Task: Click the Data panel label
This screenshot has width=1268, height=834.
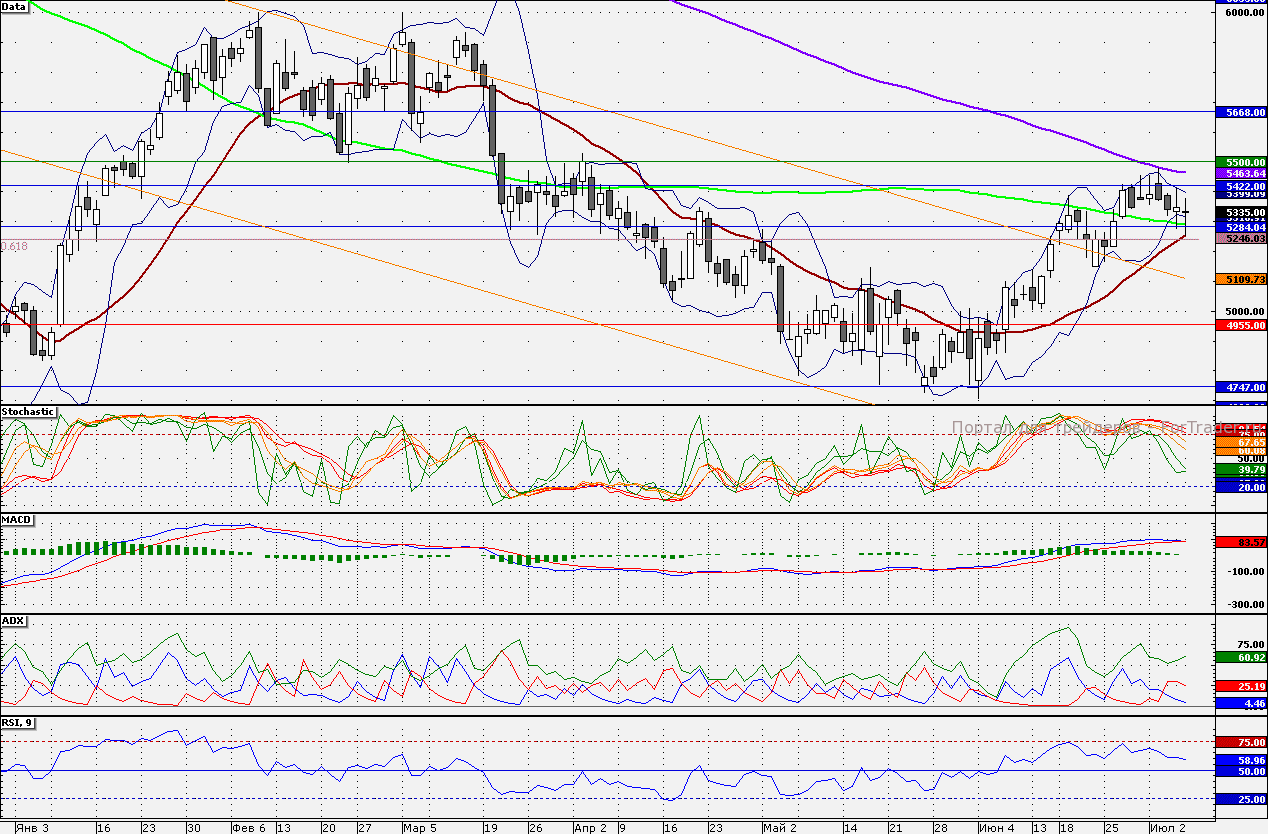Action: click(x=14, y=6)
